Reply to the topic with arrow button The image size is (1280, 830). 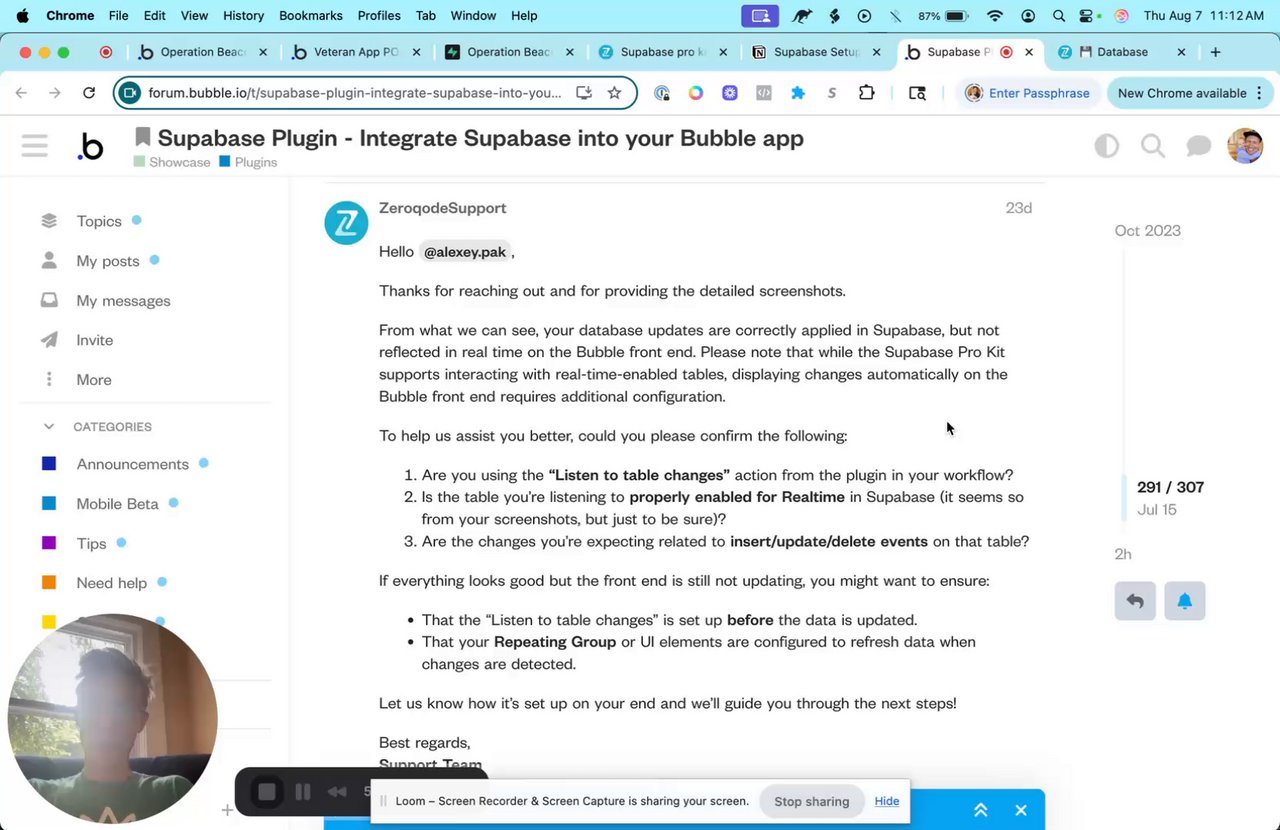point(1135,601)
